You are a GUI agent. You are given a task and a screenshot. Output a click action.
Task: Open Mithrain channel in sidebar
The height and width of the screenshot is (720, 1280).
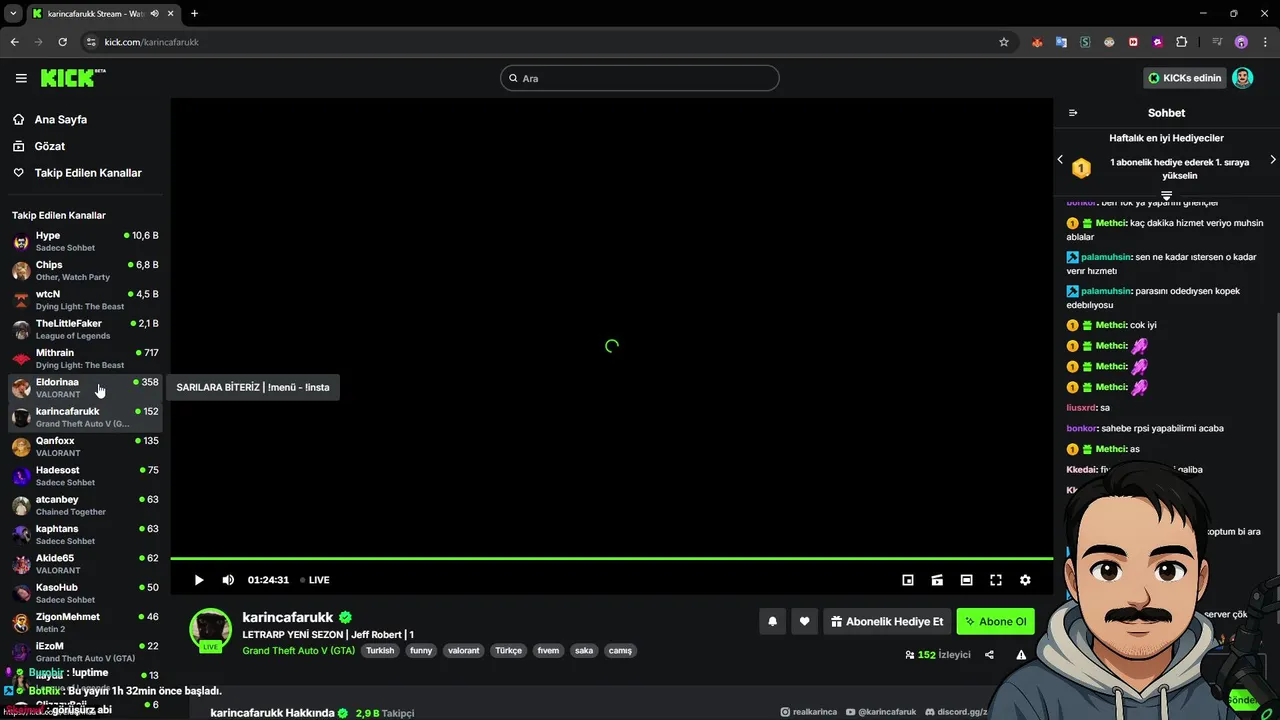85,358
